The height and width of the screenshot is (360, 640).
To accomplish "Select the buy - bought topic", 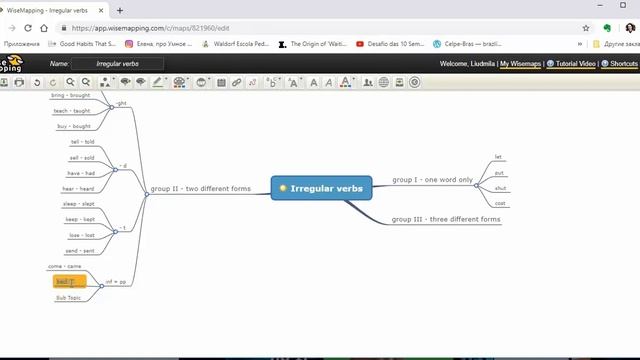I will tap(73, 127).
